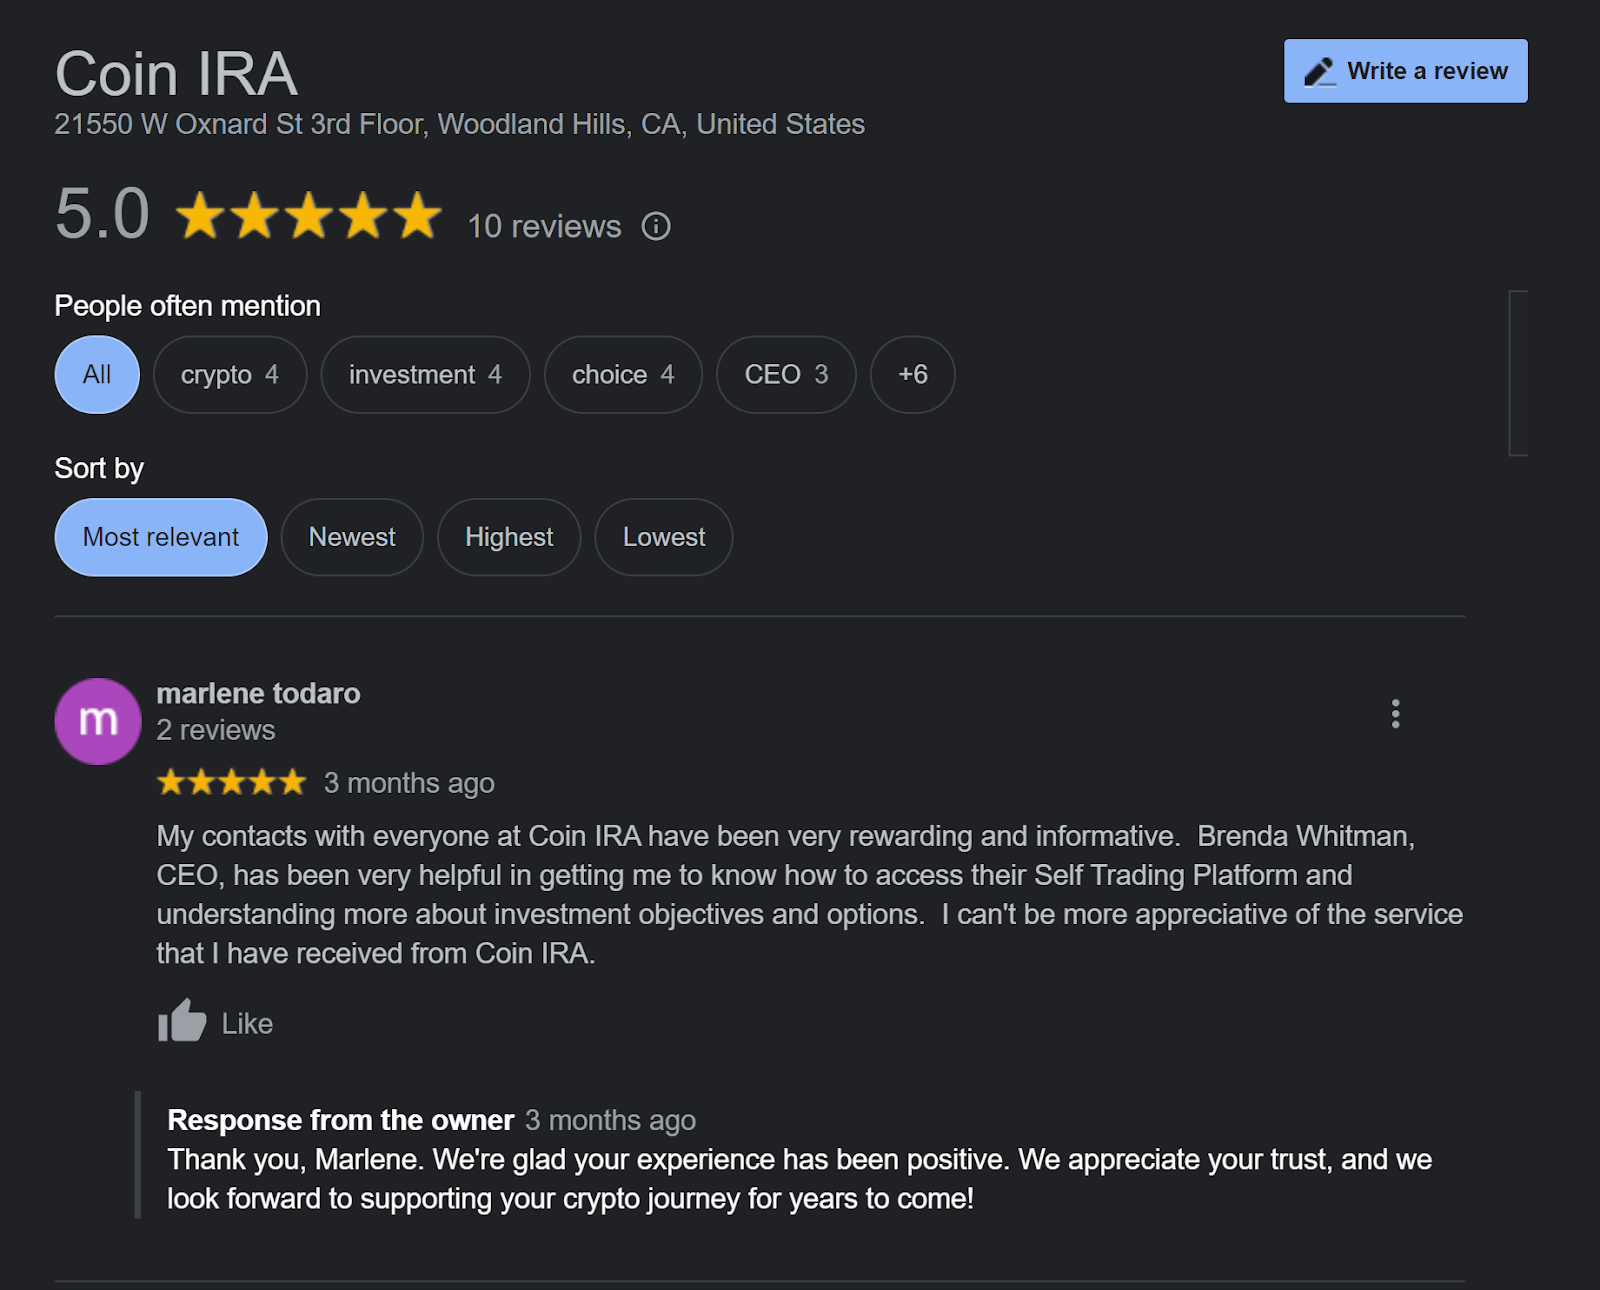Like marlene todaro's review with thumbs-up
Viewport: 1600px width, 1290px height.
(215, 1022)
